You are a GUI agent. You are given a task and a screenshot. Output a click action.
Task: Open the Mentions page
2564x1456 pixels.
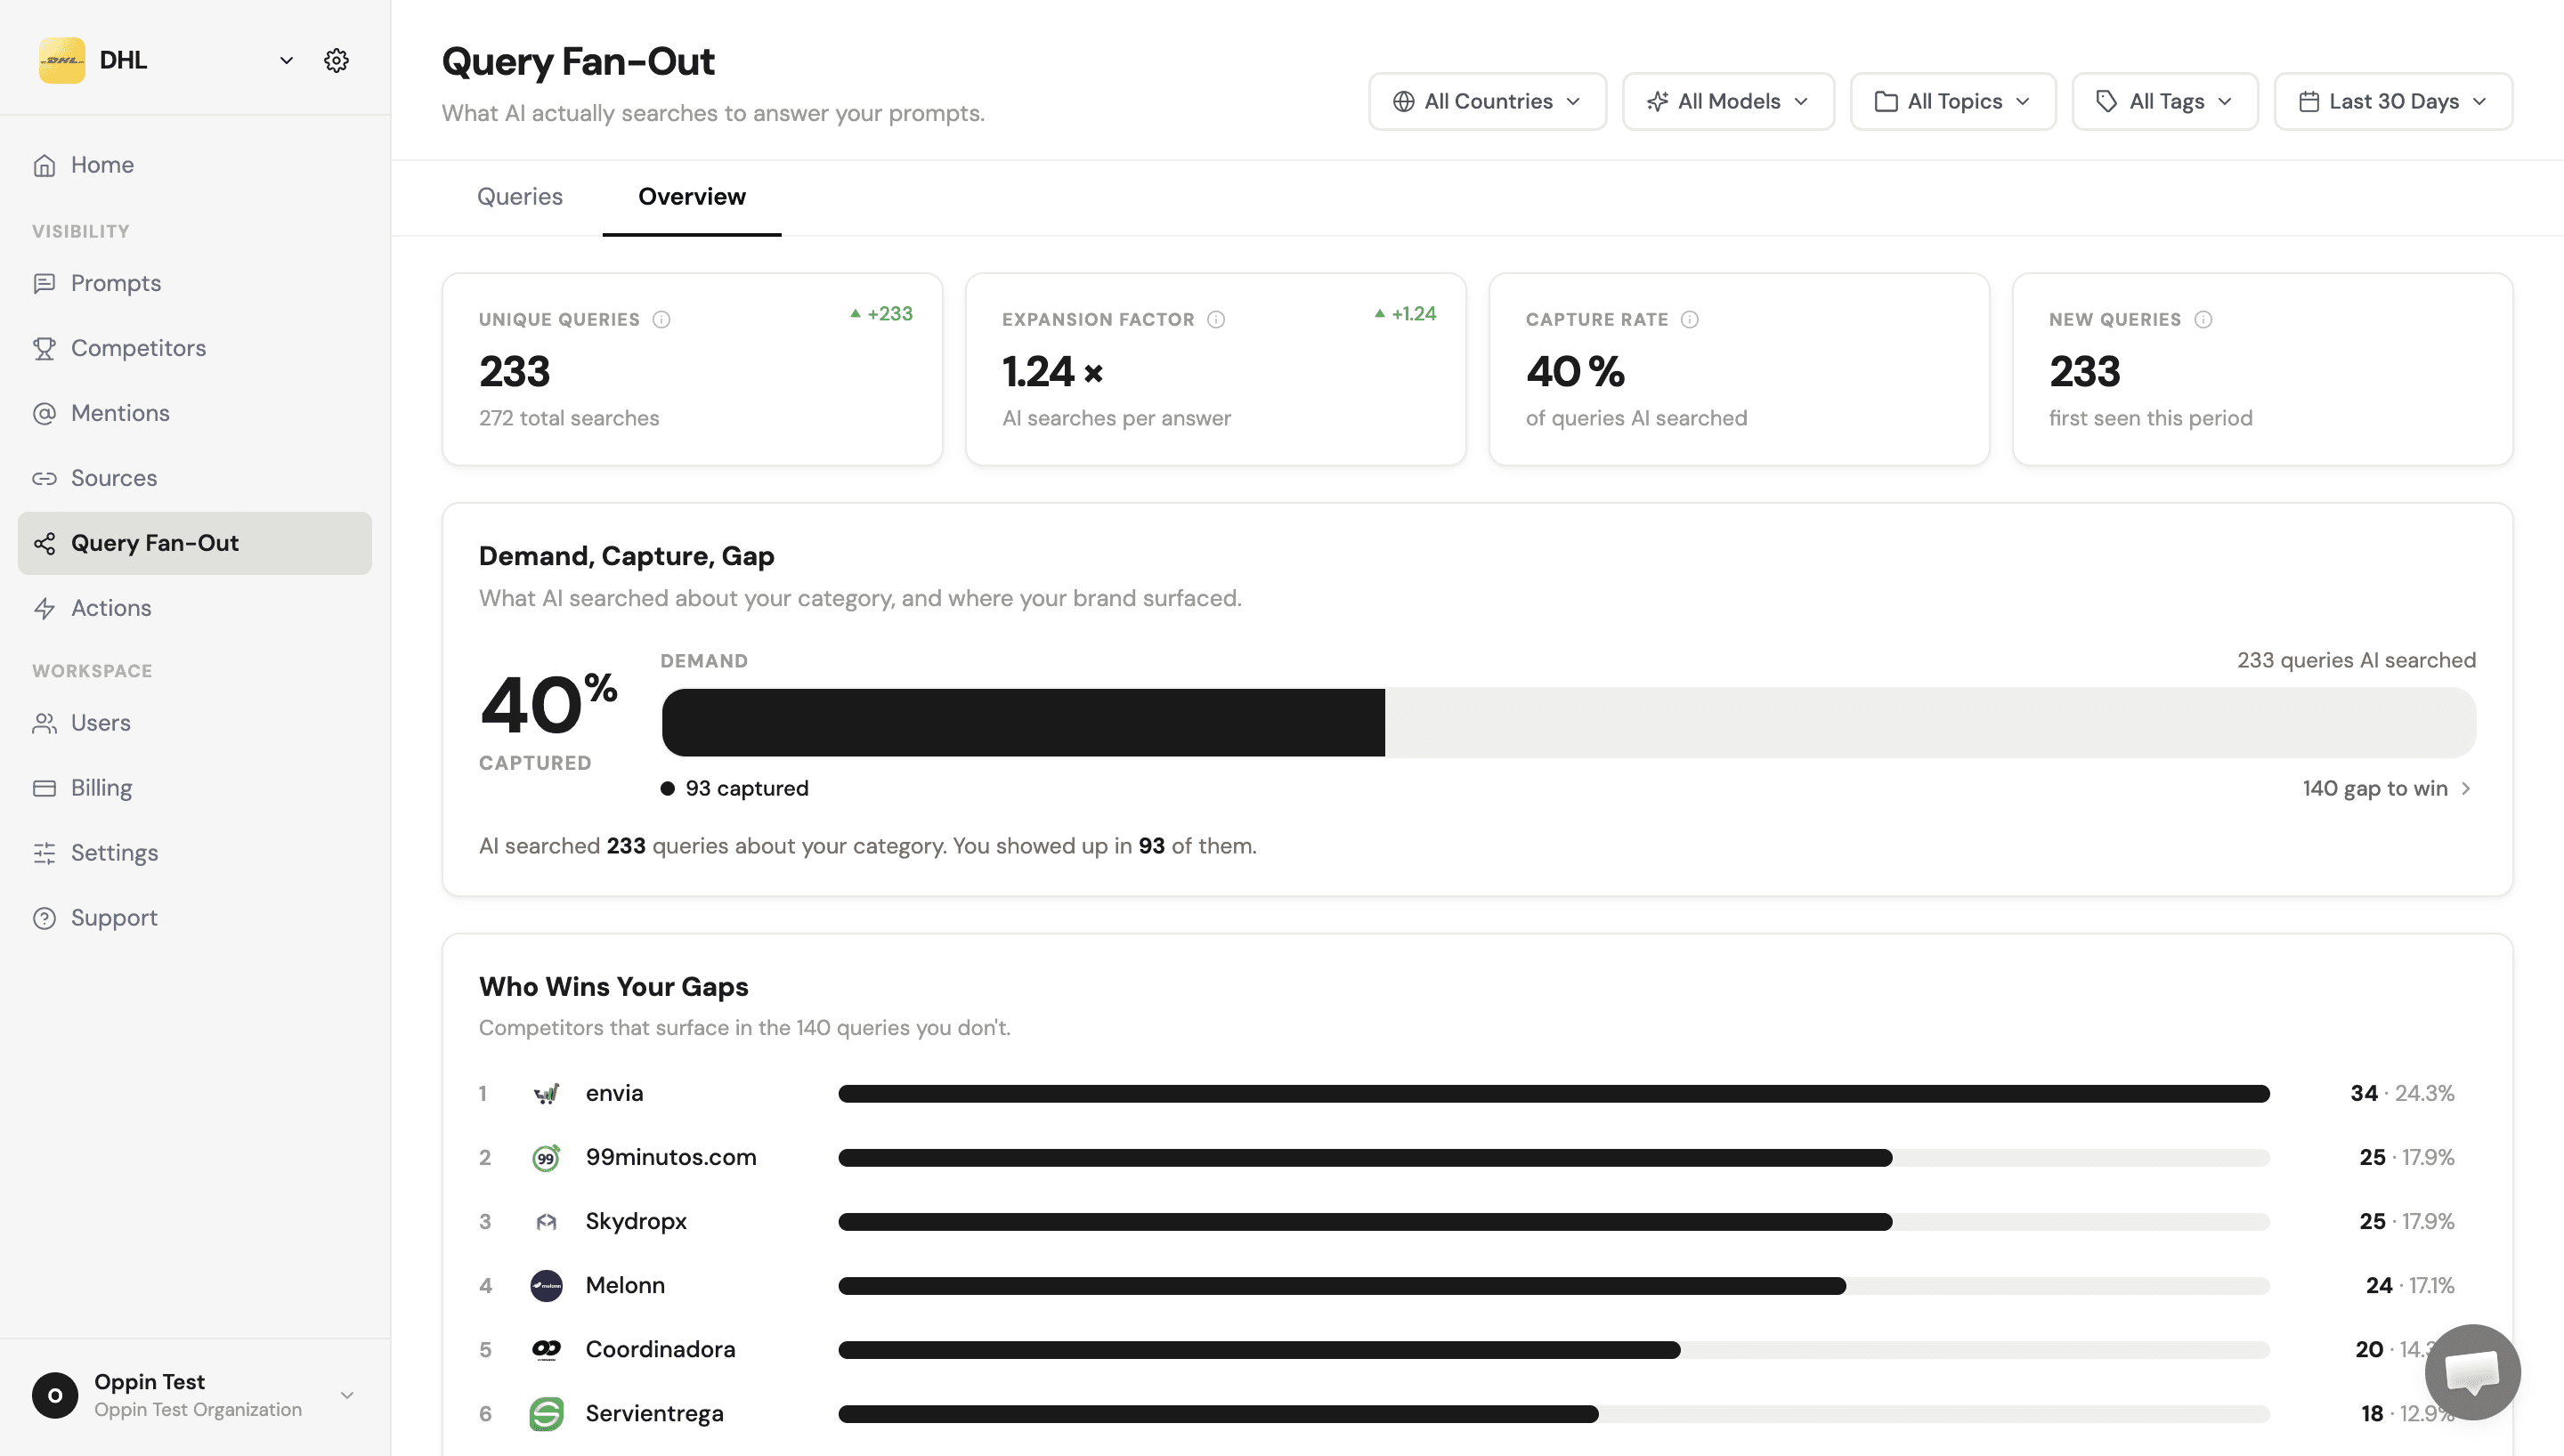[x=195, y=413]
